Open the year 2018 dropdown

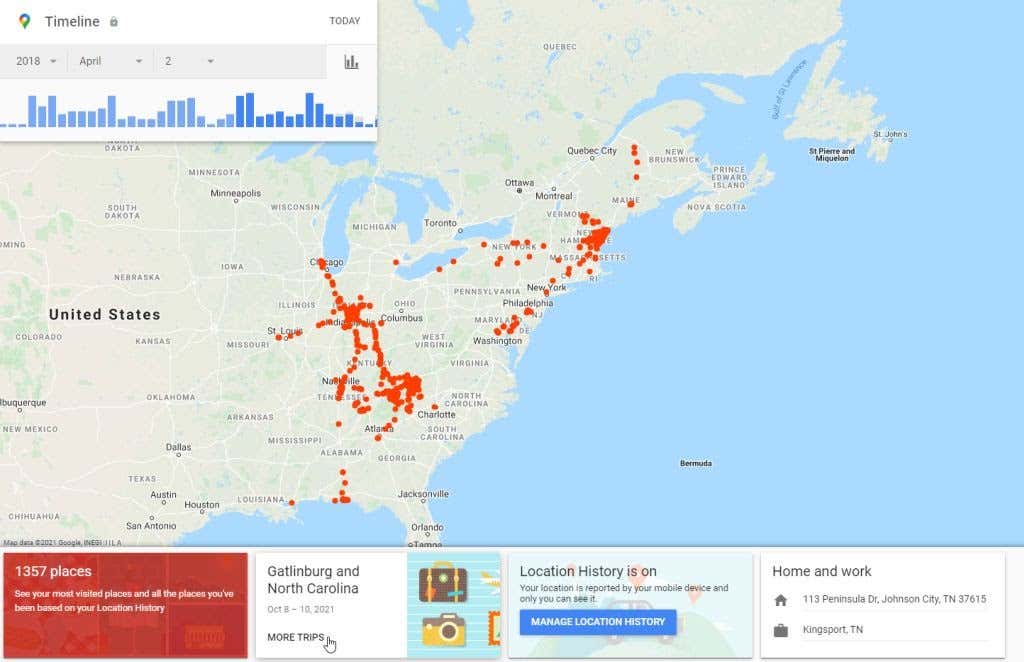tap(37, 62)
